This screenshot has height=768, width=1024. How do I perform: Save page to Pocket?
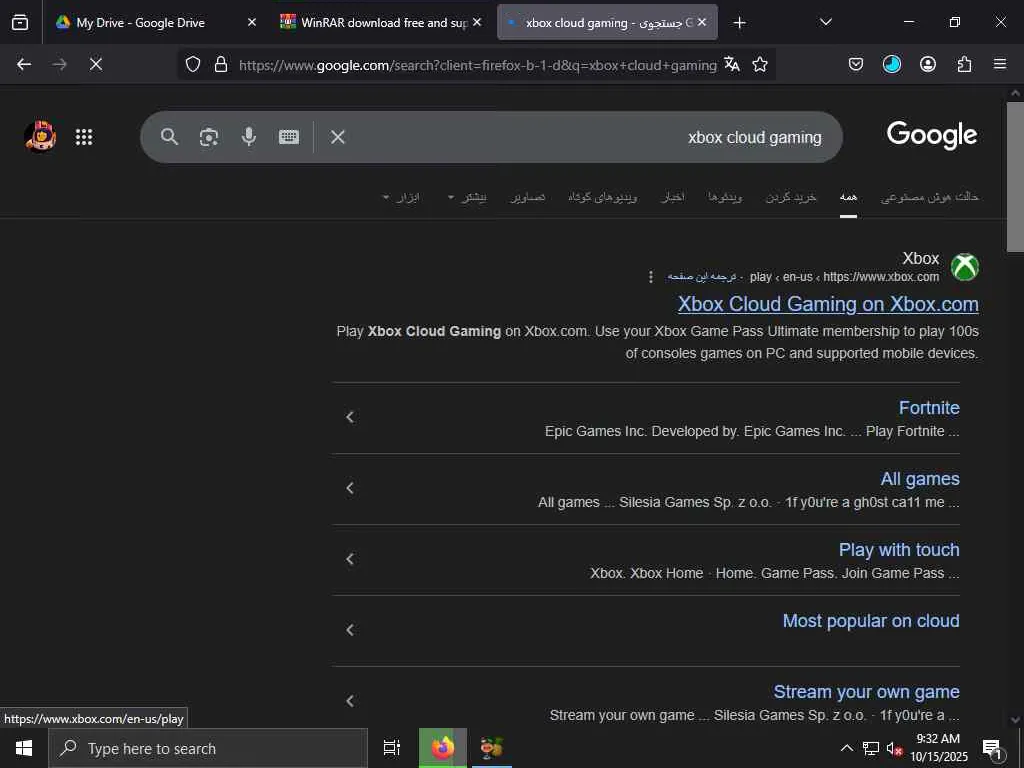(x=856, y=64)
